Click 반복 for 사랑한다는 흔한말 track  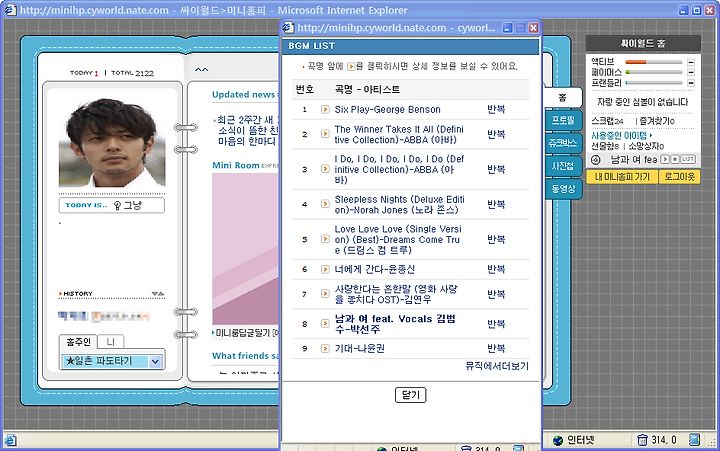[x=496, y=294]
